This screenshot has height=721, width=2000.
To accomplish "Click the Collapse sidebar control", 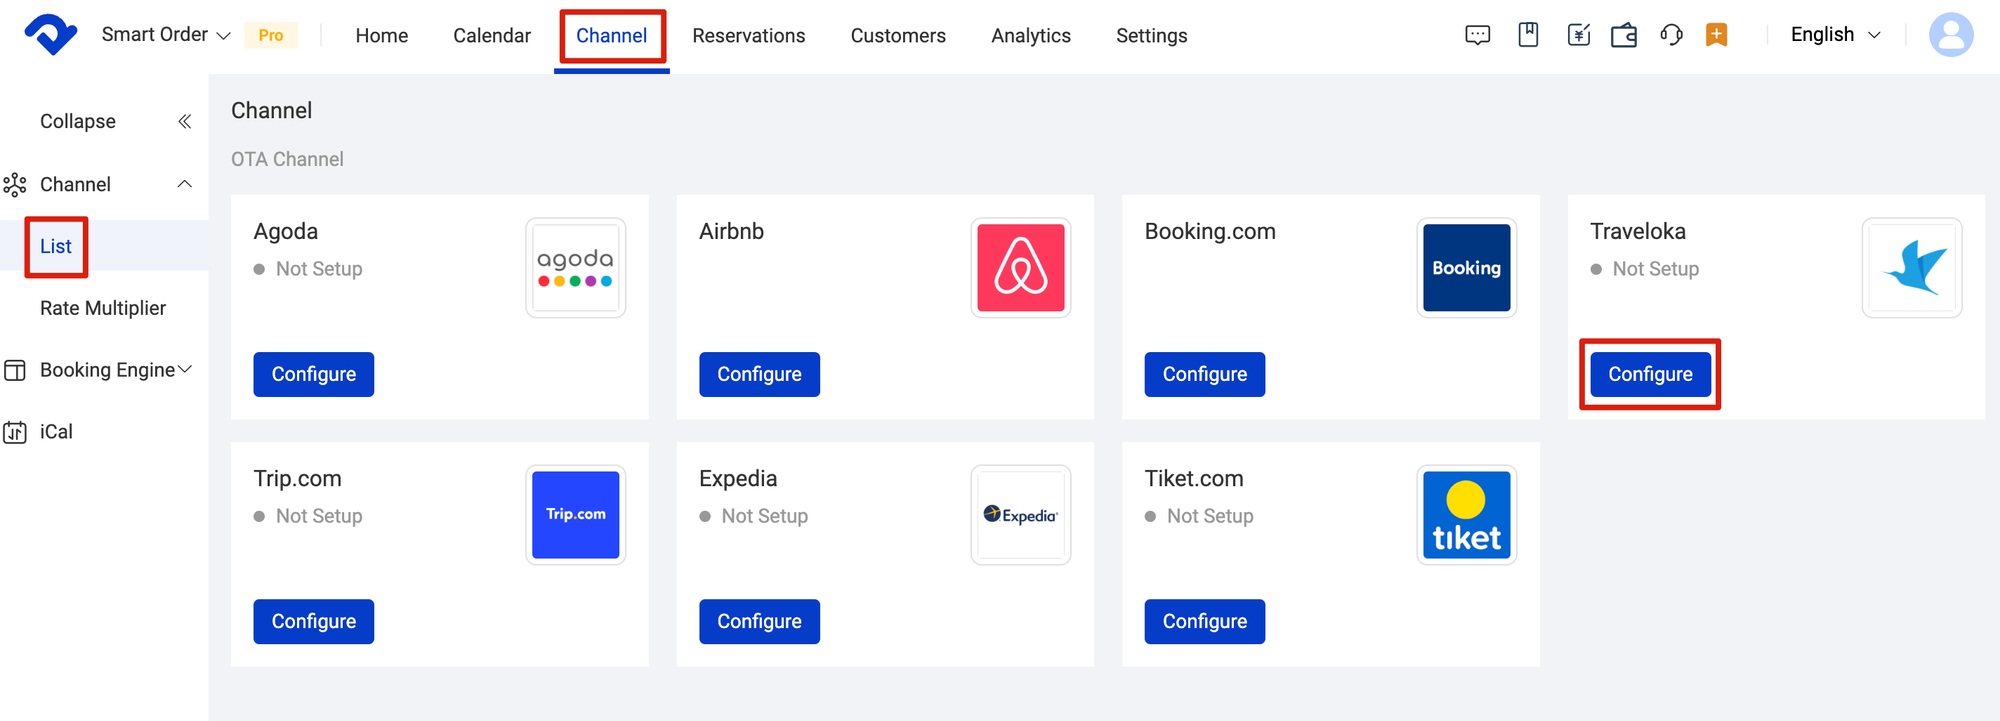I will click(77, 120).
